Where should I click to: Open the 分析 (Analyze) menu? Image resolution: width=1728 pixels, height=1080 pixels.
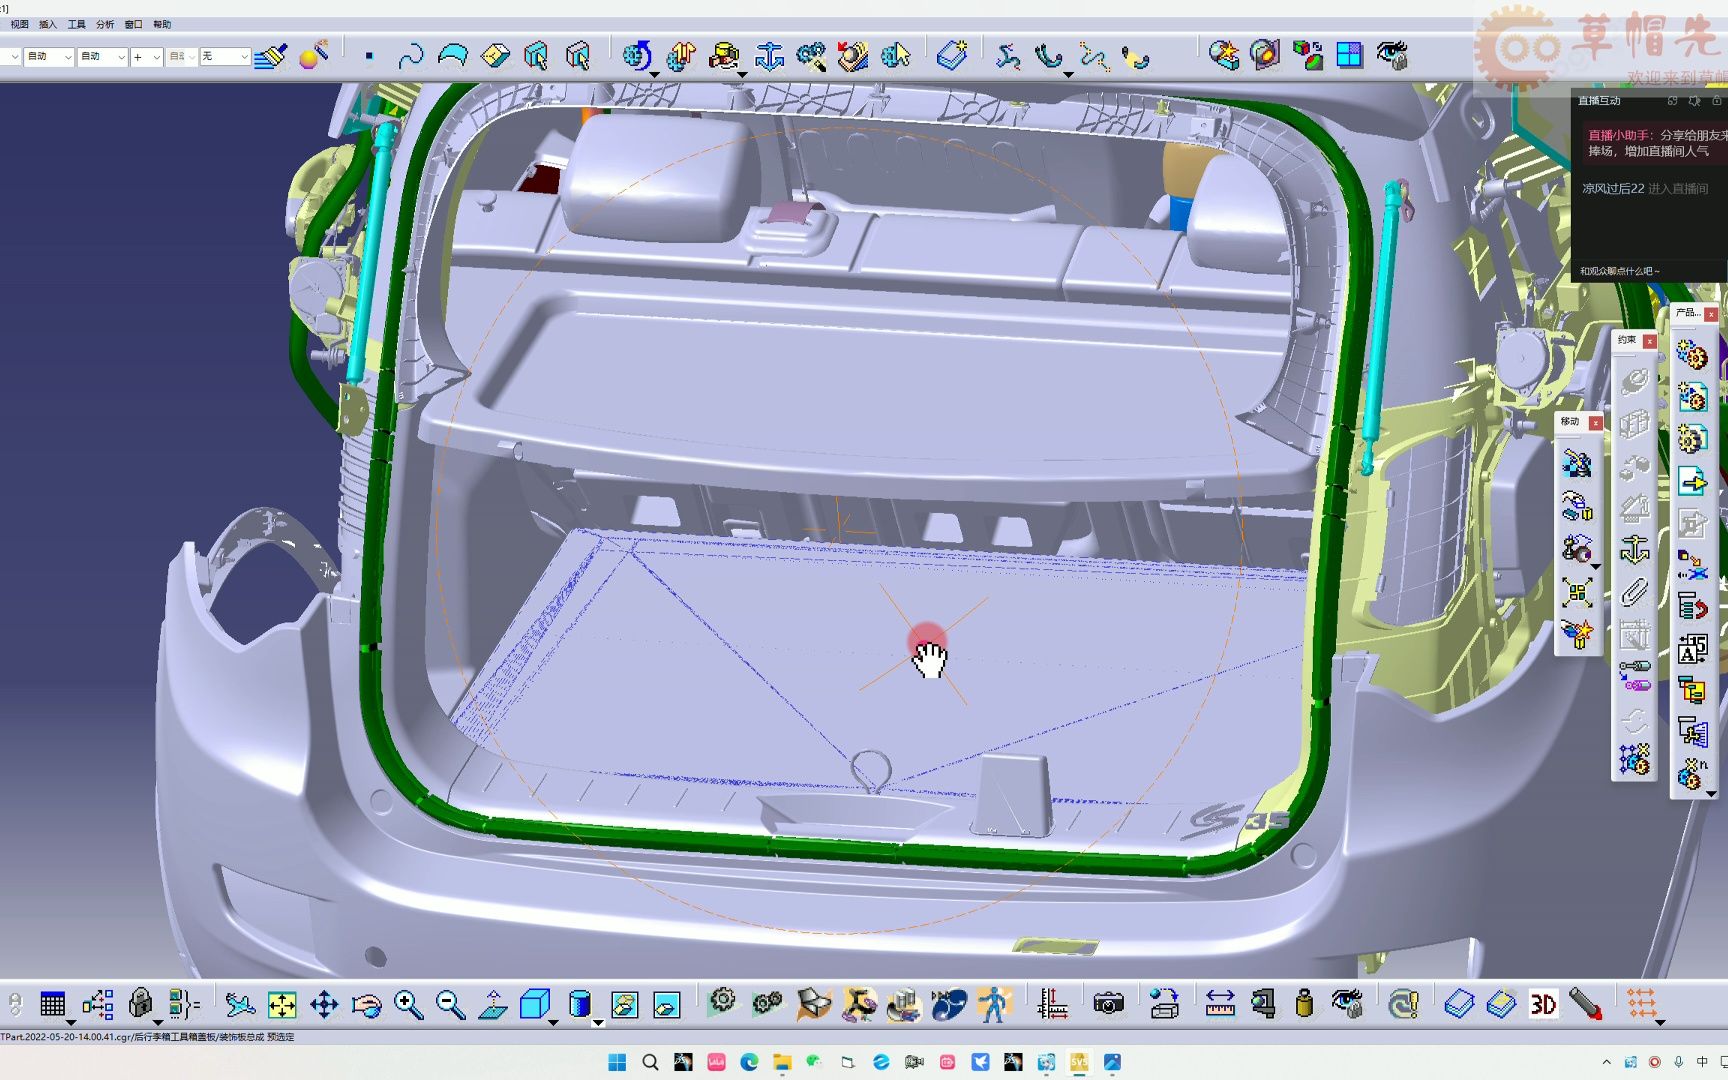tap(105, 24)
